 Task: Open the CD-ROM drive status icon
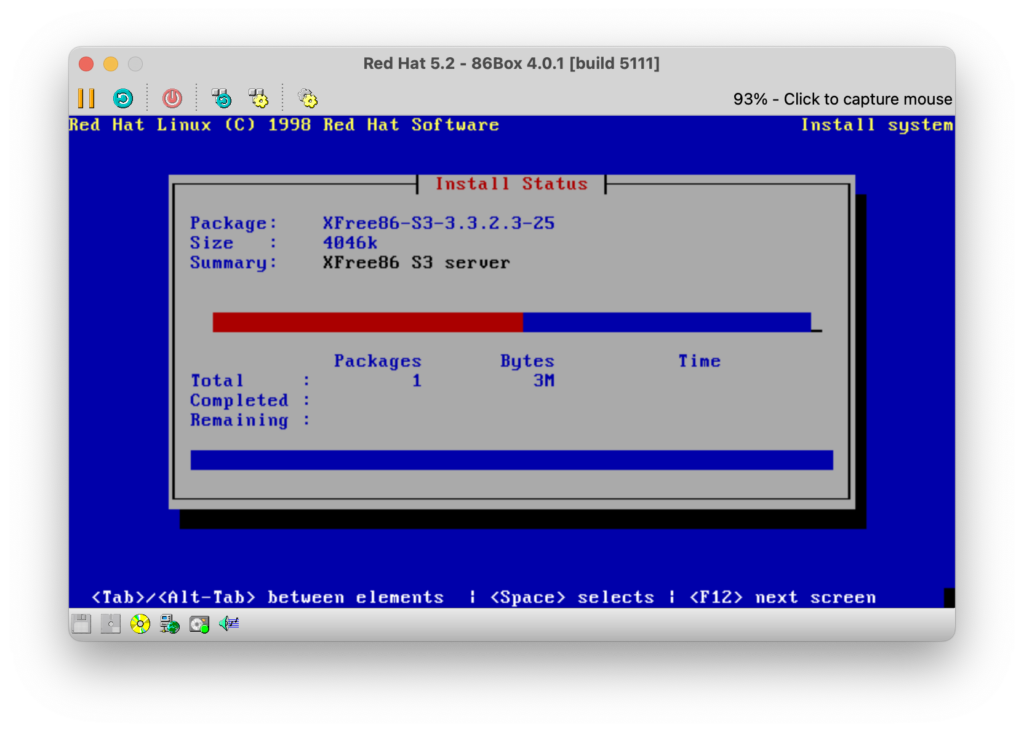(140, 624)
